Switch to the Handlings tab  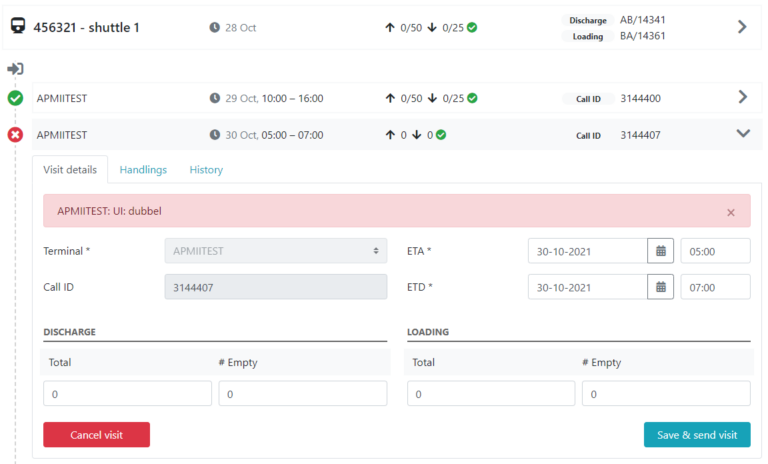pos(143,170)
